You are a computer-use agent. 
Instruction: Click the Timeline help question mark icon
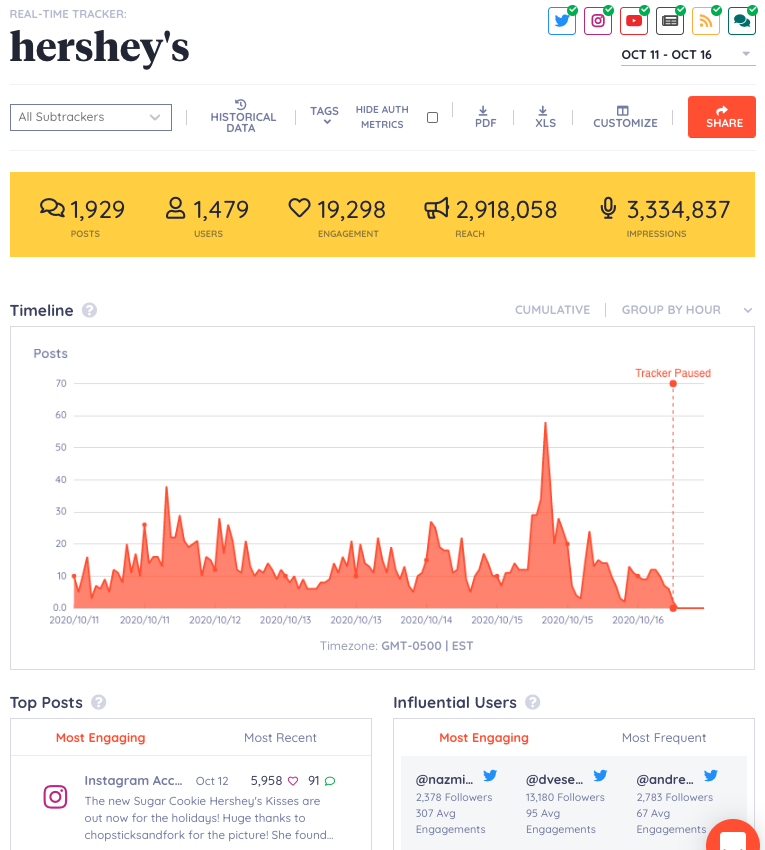[90, 310]
